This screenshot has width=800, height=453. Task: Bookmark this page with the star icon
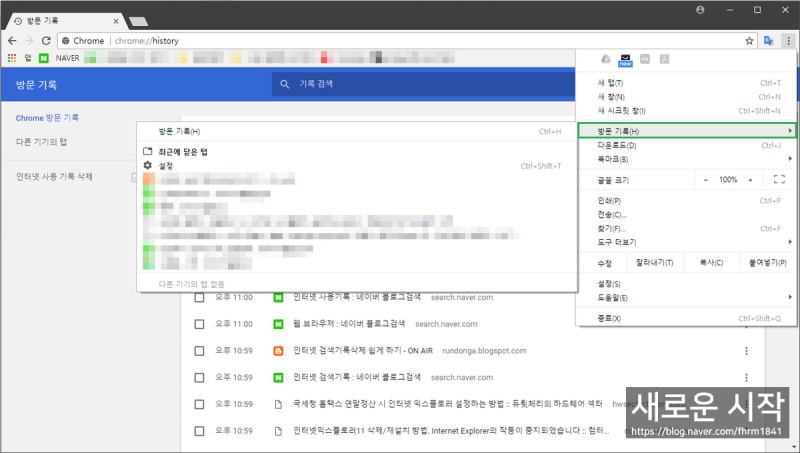pyautogui.click(x=749, y=41)
